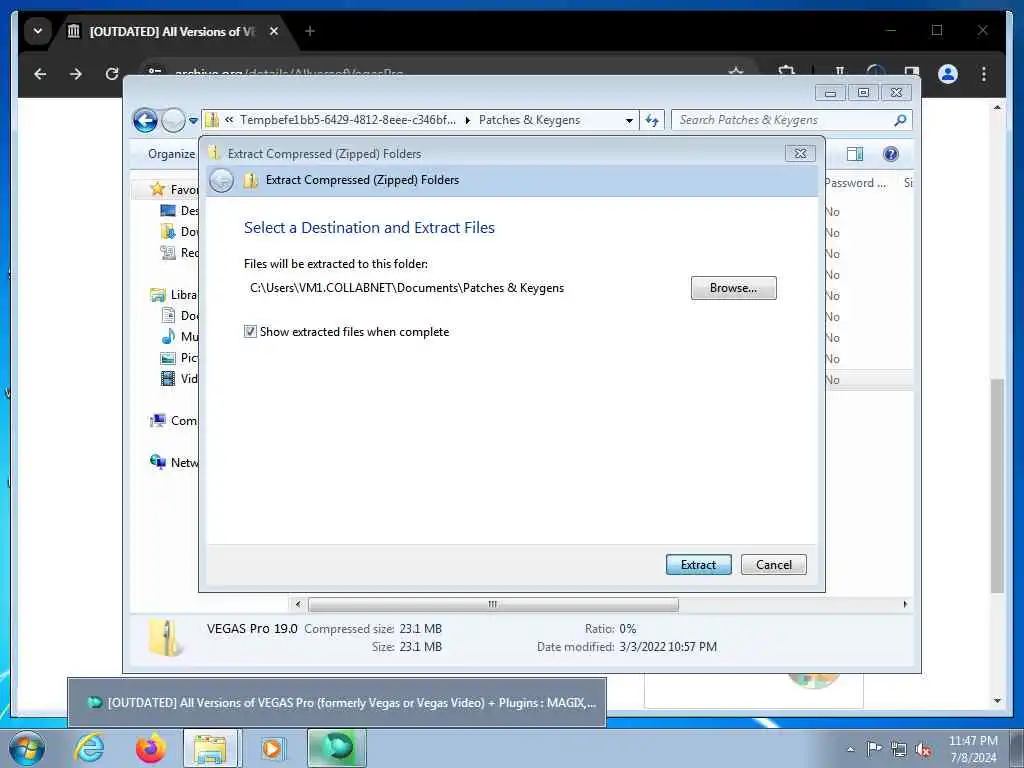Open Chrome's tab search dropdown
The image size is (1024, 768).
coord(38,31)
